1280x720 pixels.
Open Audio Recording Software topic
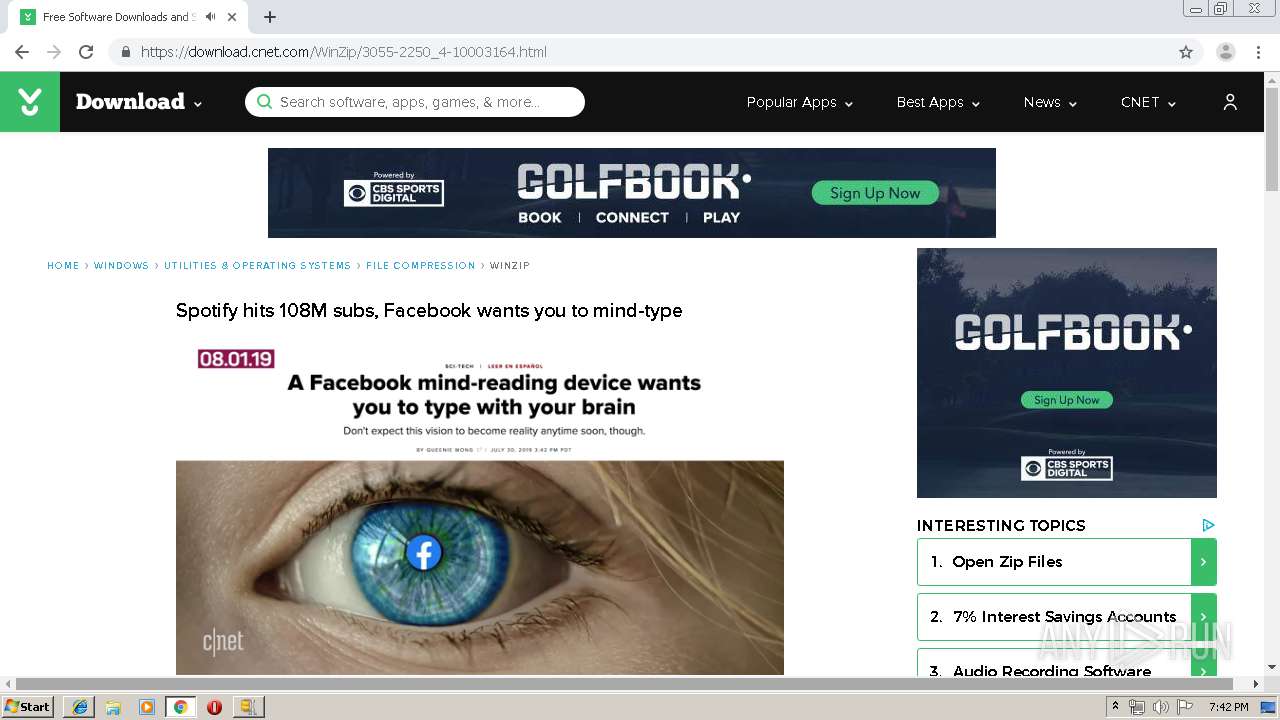[x=1067, y=664]
